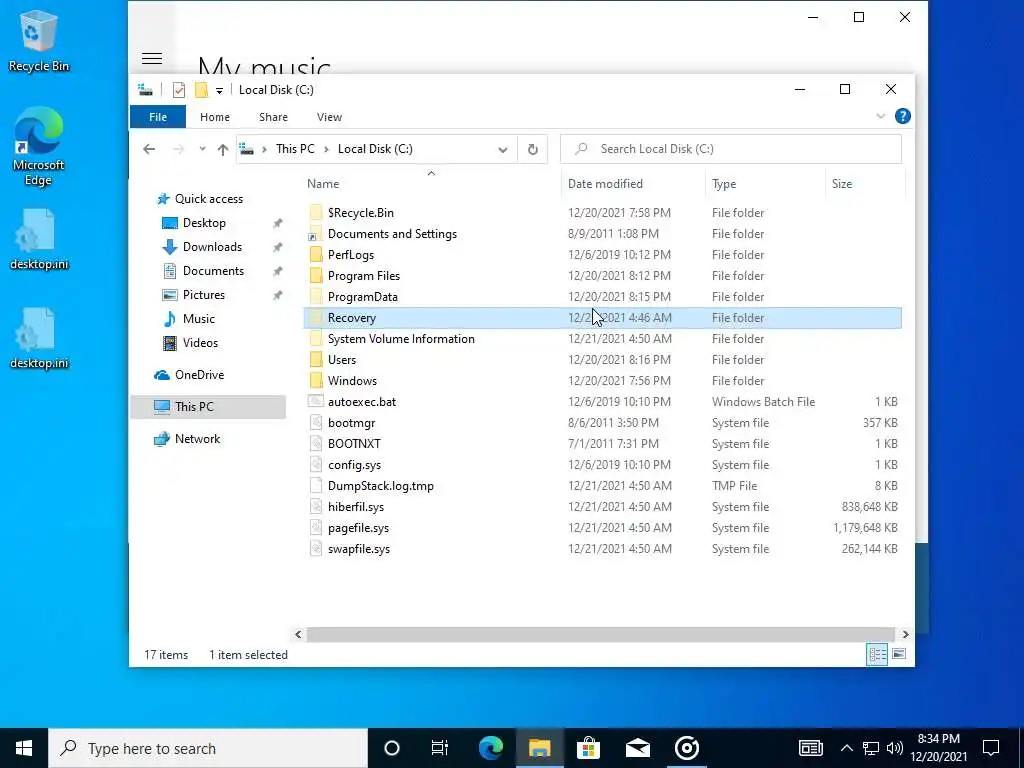This screenshot has width=1024, height=768.
Task: Click the New folder quick access icon
Action: click(x=202, y=90)
